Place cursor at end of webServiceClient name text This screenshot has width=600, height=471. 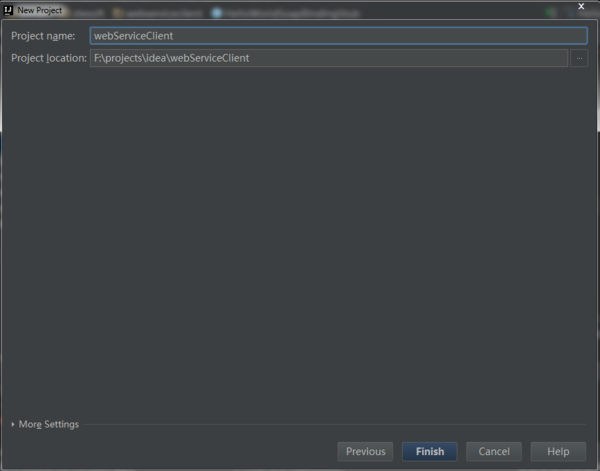click(175, 36)
